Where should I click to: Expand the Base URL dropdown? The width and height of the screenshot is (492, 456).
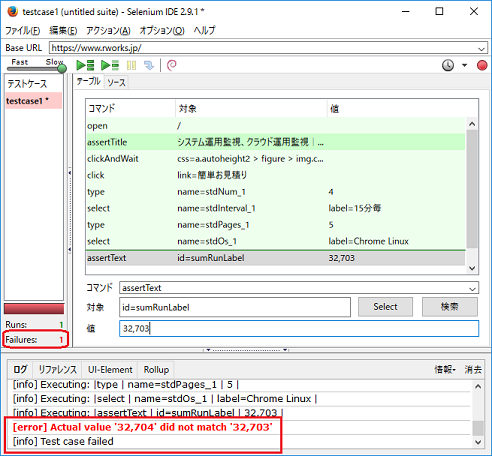pos(481,49)
